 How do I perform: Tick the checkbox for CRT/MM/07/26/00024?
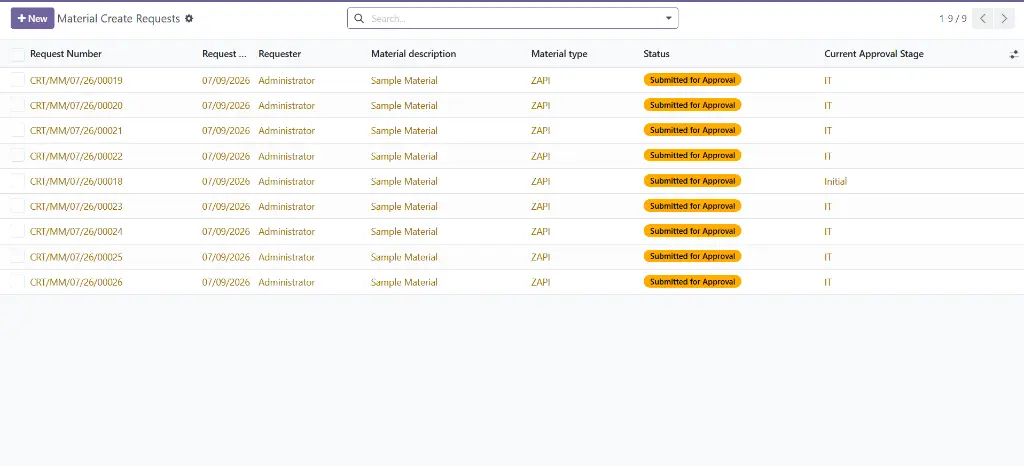(x=18, y=231)
